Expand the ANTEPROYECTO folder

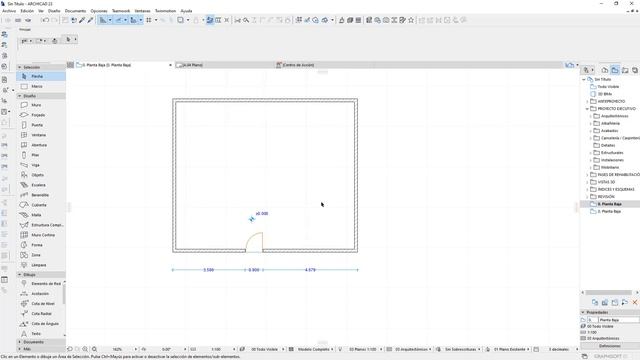[587, 101]
